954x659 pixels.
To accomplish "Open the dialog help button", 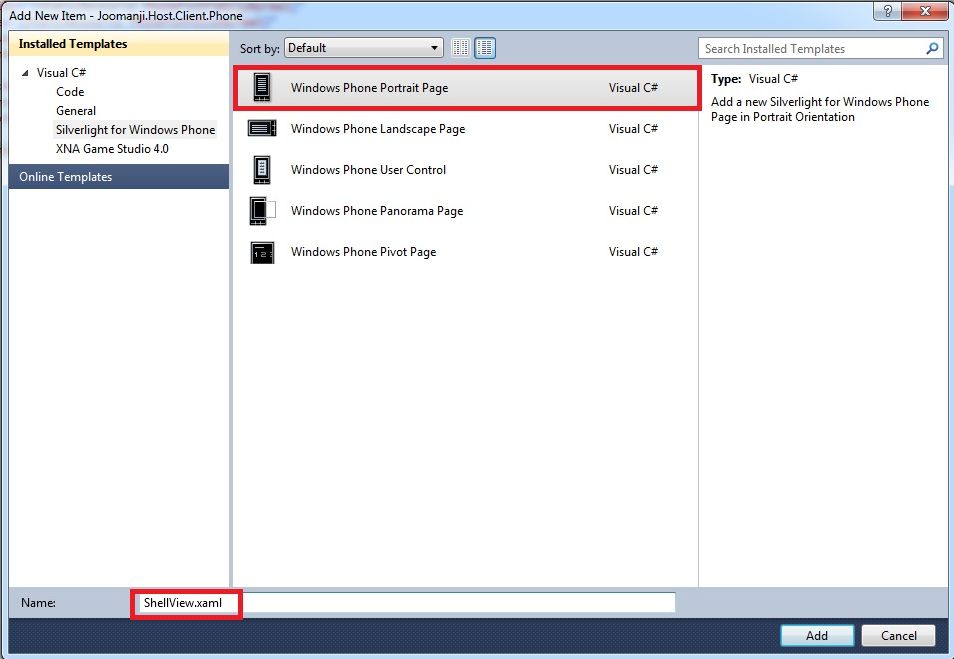I will click(888, 11).
